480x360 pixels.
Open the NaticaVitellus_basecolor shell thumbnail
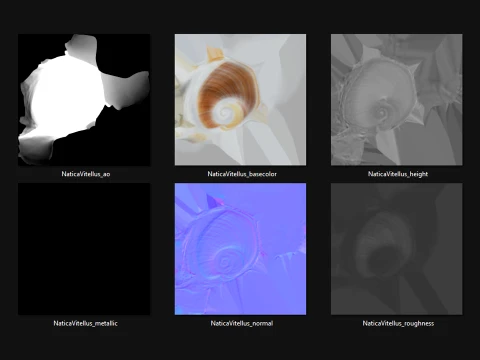240,99
